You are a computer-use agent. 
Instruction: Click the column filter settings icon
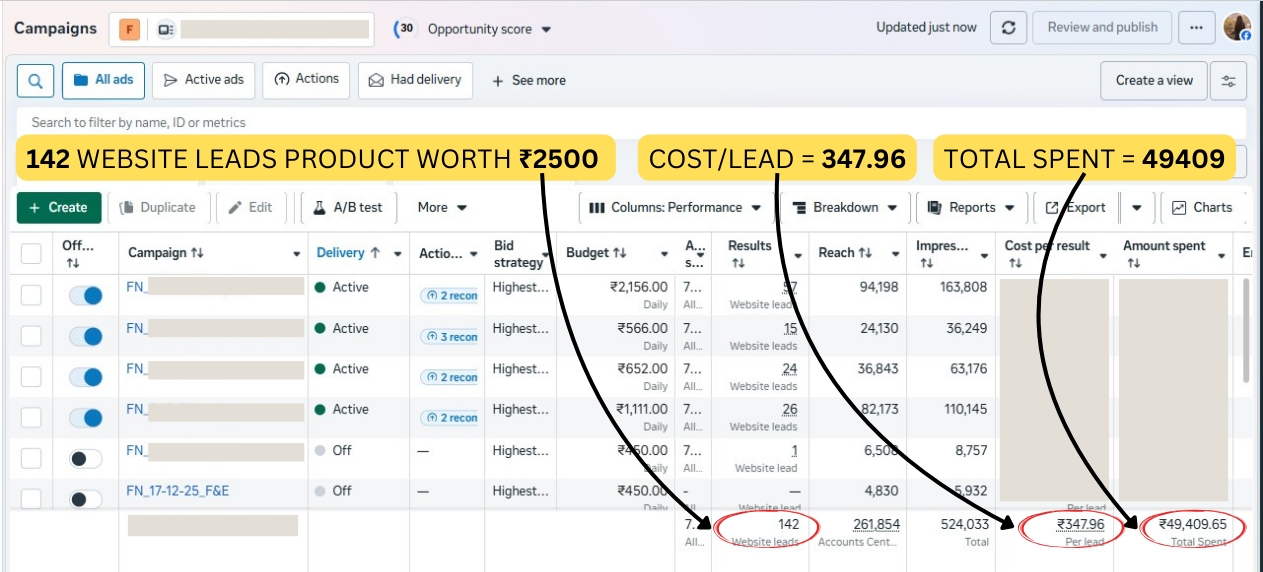click(x=1228, y=81)
